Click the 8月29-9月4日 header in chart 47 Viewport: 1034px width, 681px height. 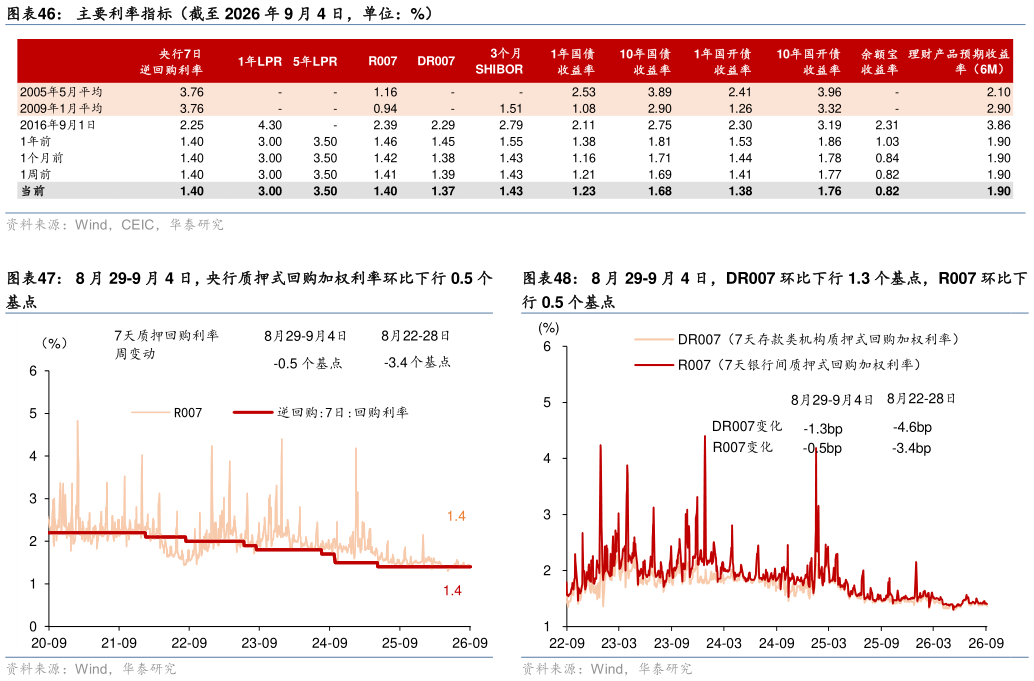coord(305,336)
